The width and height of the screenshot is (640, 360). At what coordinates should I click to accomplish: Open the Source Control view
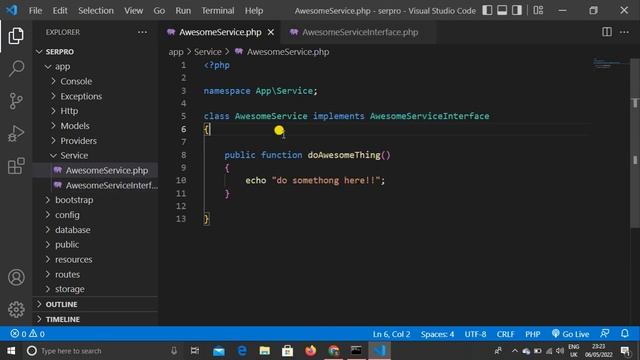pyautogui.click(x=16, y=101)
